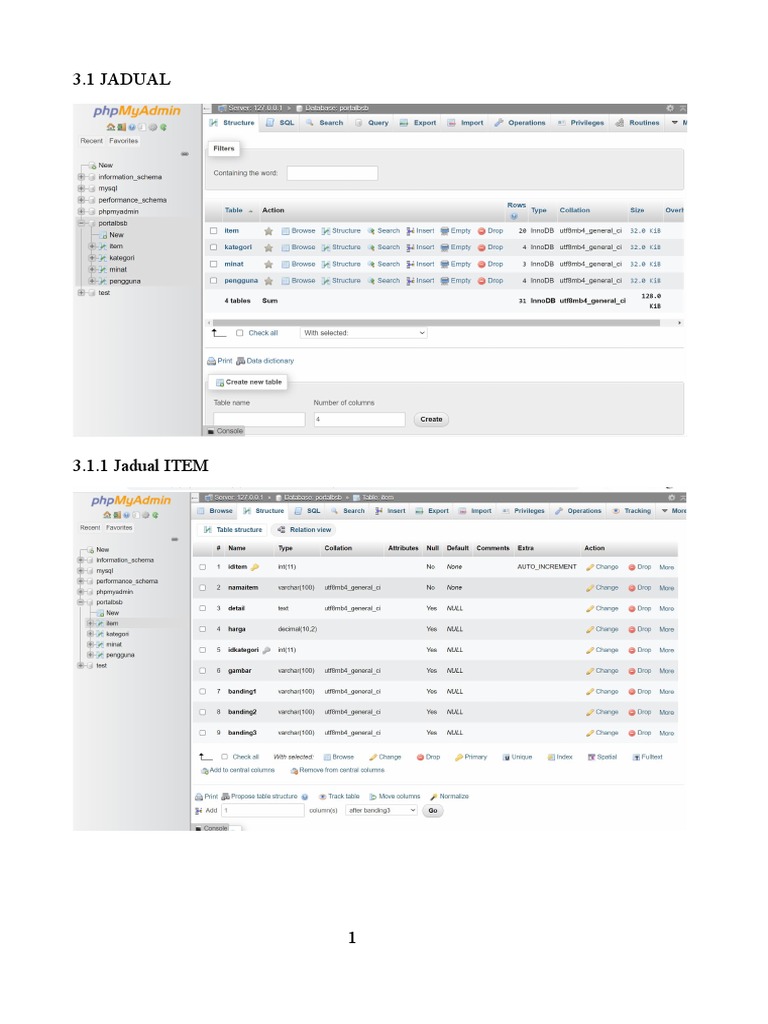This screenshot has width=768, height=1024.
Task: Open Structure for the minat table row
Action: tap(341, 264)
